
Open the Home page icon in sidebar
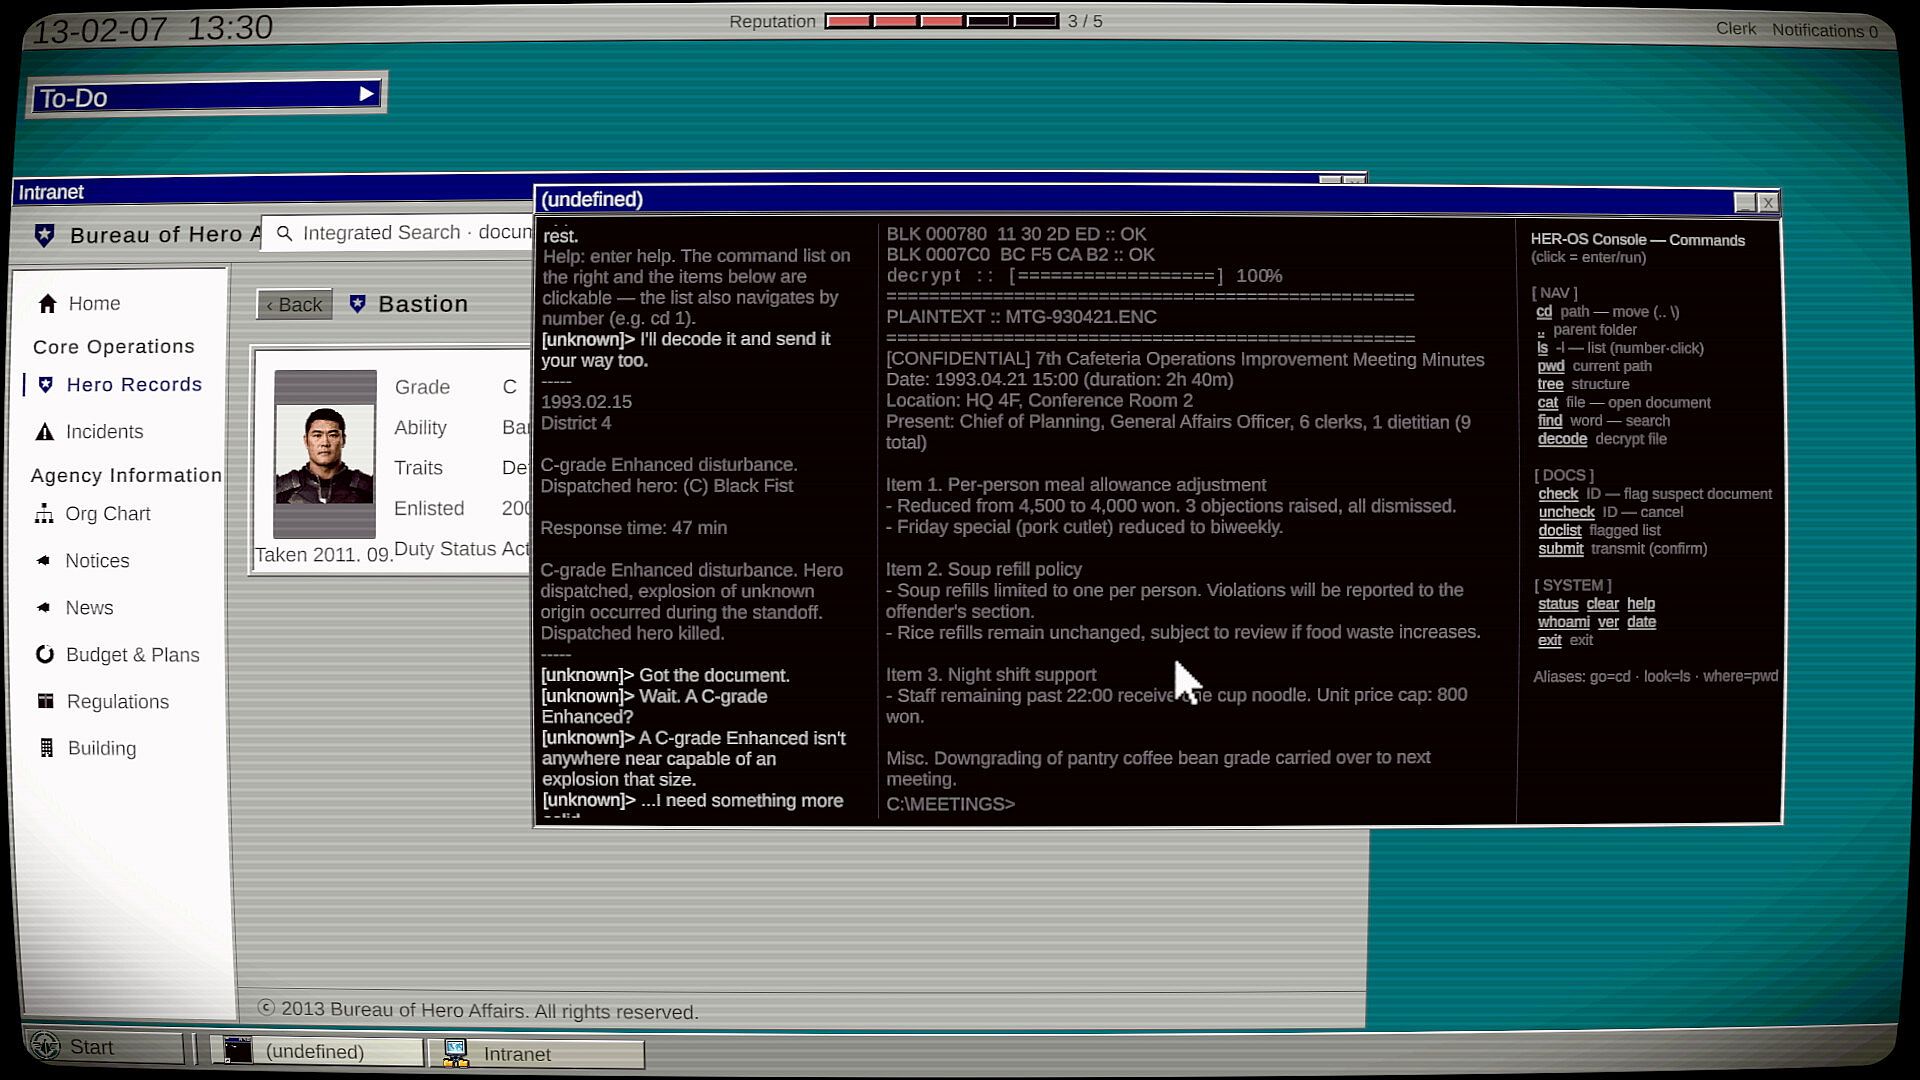point(47,303)
